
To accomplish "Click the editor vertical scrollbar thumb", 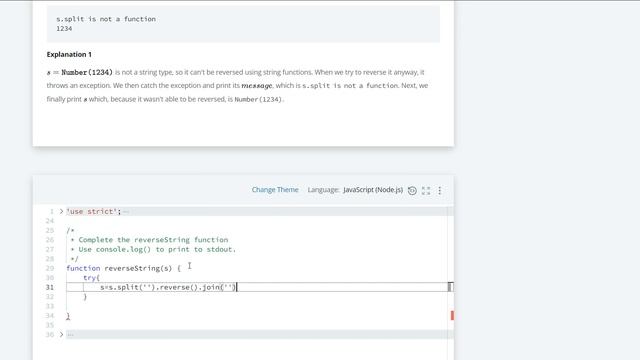I will (450, 287).
